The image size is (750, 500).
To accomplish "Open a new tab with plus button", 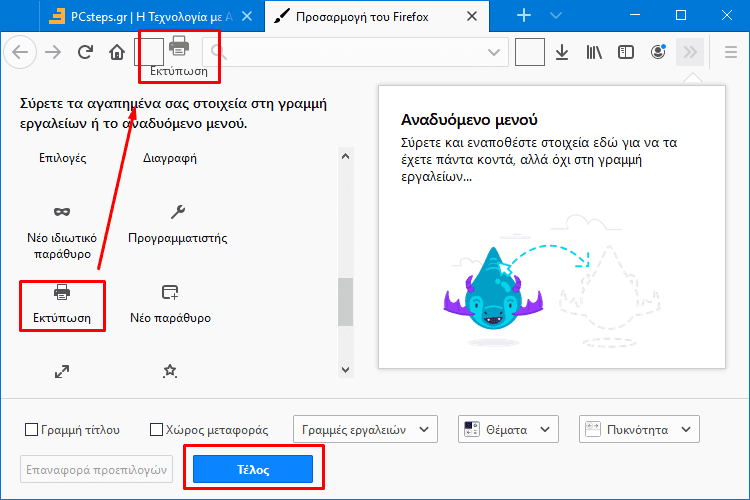I will tap(524, 16).
